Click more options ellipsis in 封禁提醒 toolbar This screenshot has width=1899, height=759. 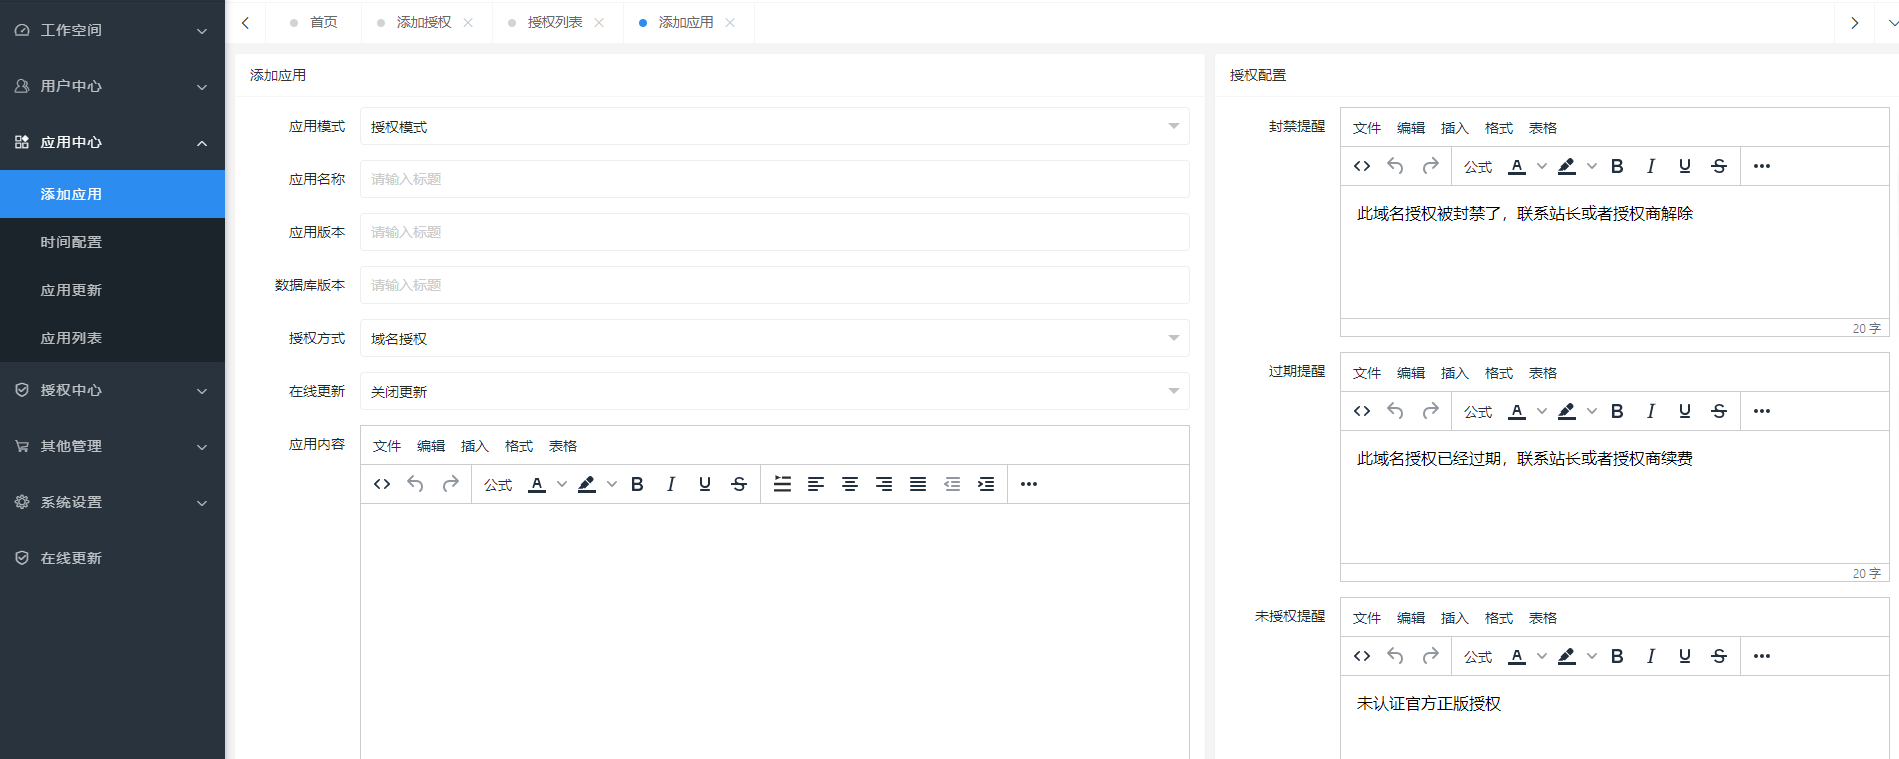pyautogui.click(x=1762, y=166)
